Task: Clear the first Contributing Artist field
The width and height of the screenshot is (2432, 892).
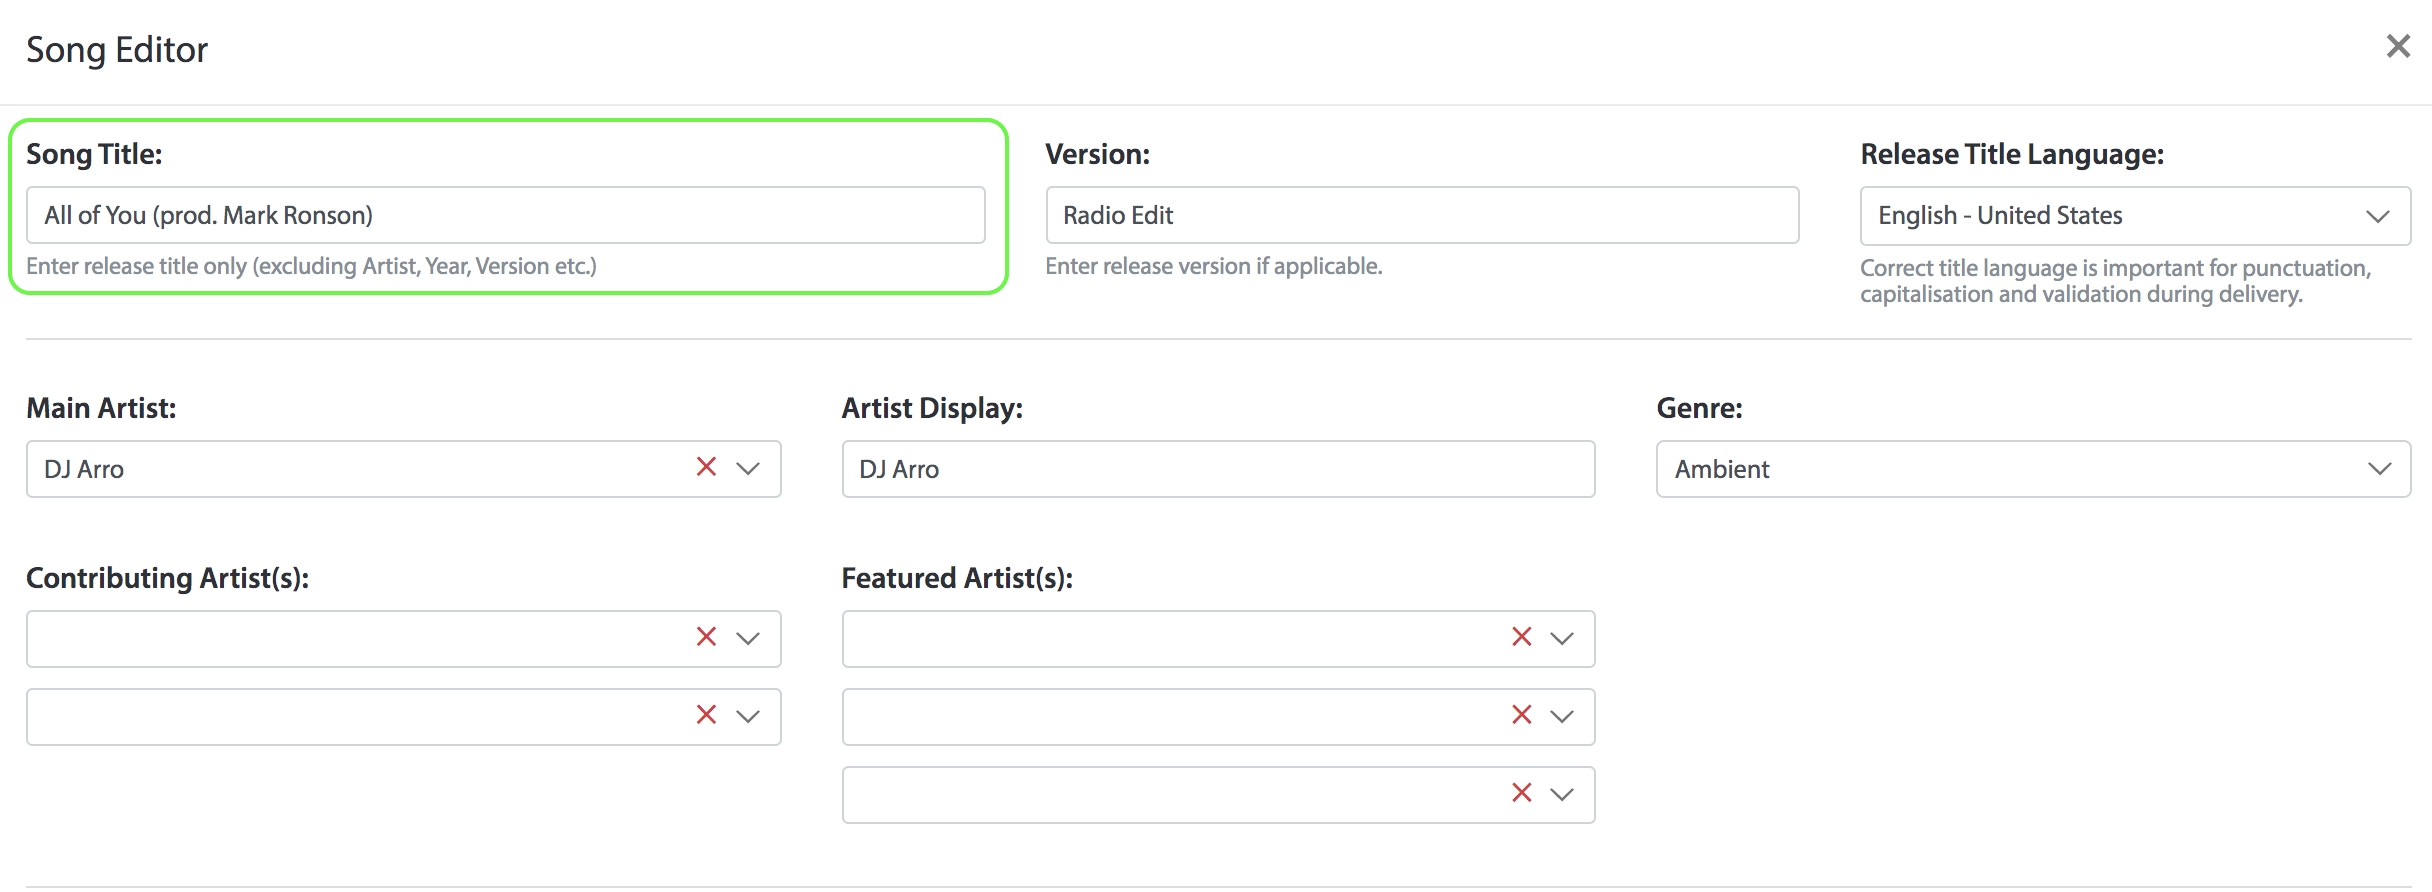Action: point(706,637)
